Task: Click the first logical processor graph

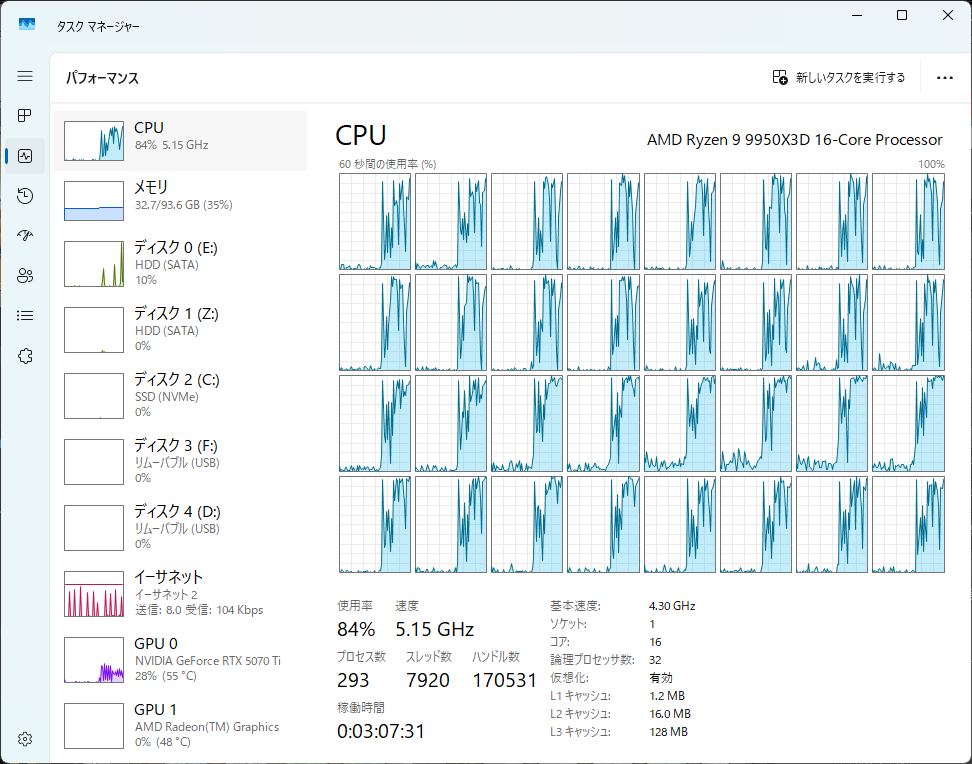Action: [x=374, y=221]
